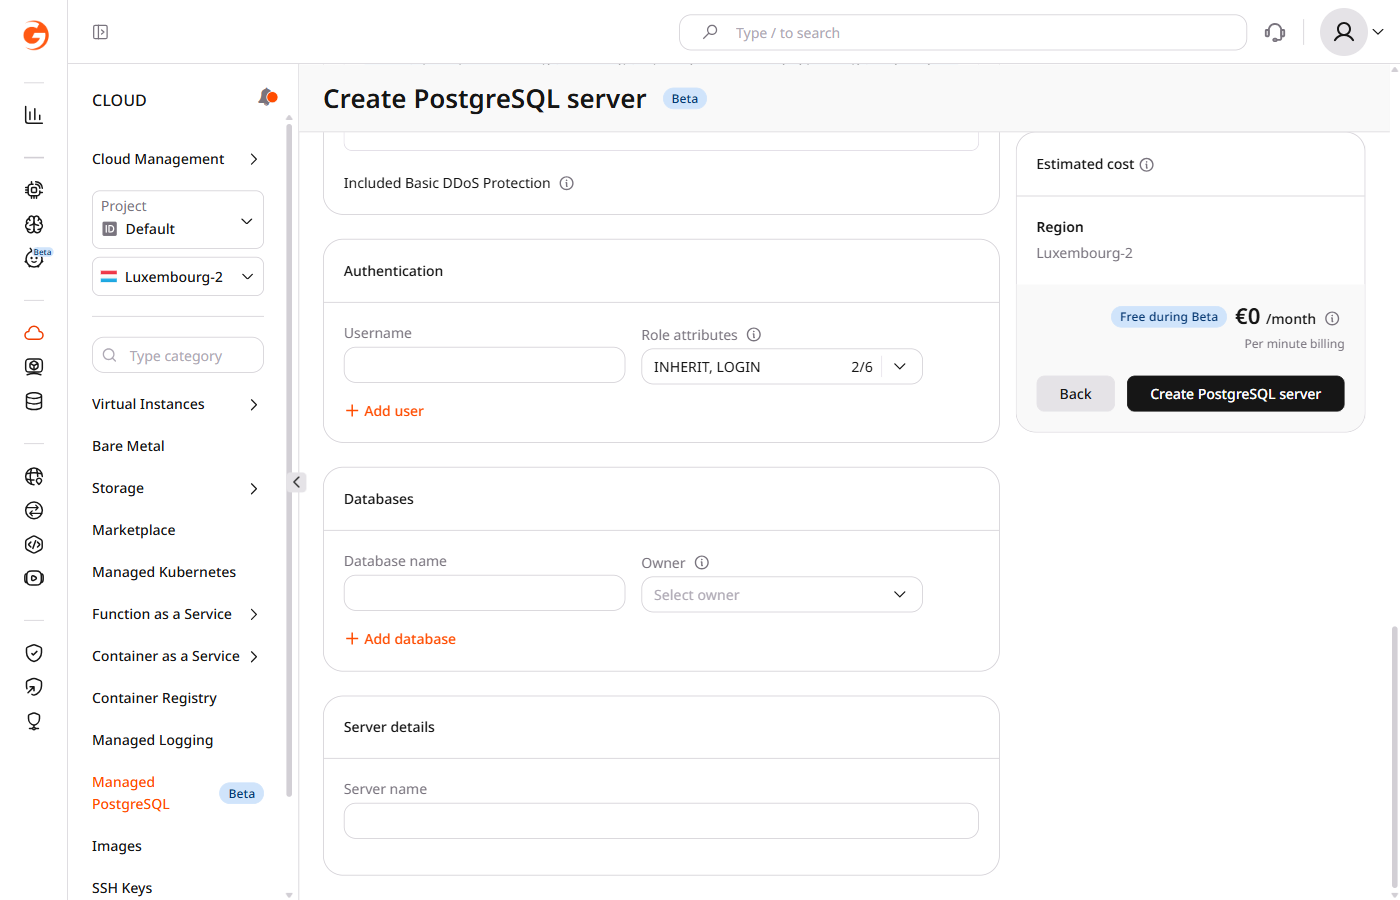Open the chip processor icon in sidebar
Screen dimensions: 1400x900
[x=34, y=190]
